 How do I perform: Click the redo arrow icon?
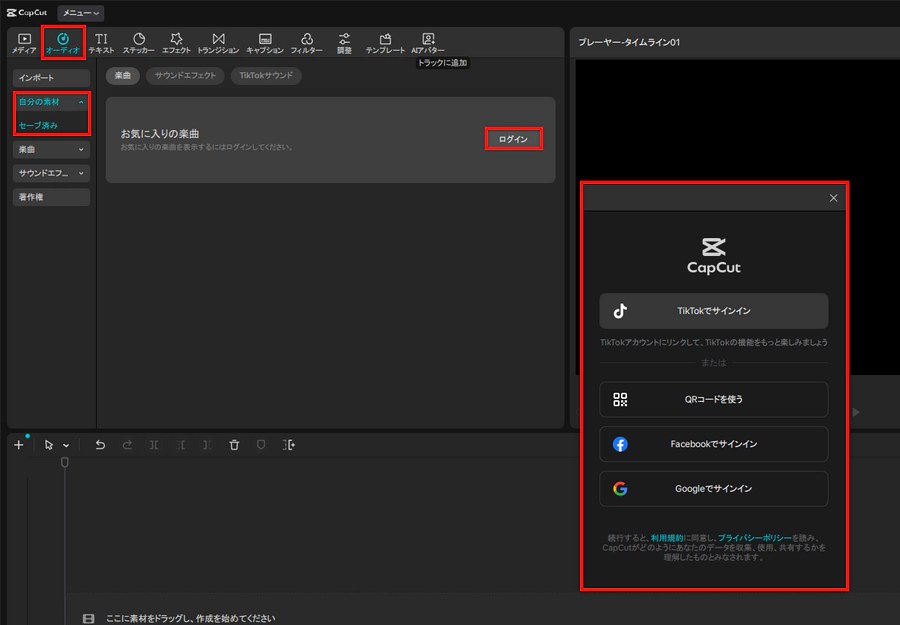(127, 445)
